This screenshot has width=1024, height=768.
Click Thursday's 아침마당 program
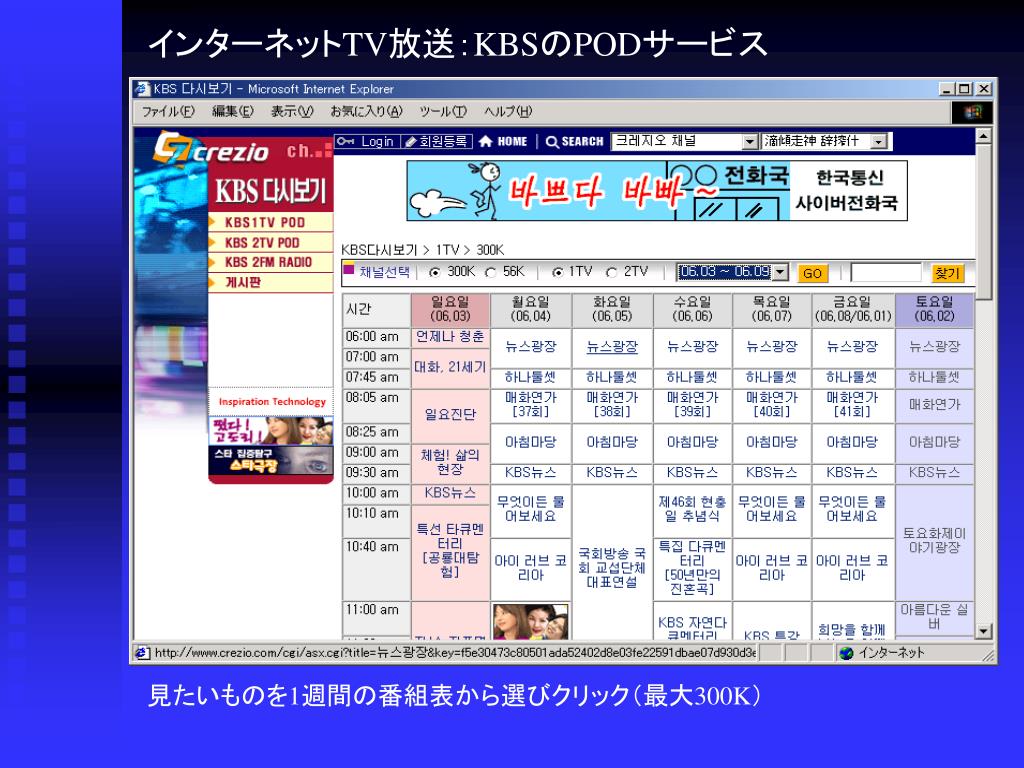point(772,442)
